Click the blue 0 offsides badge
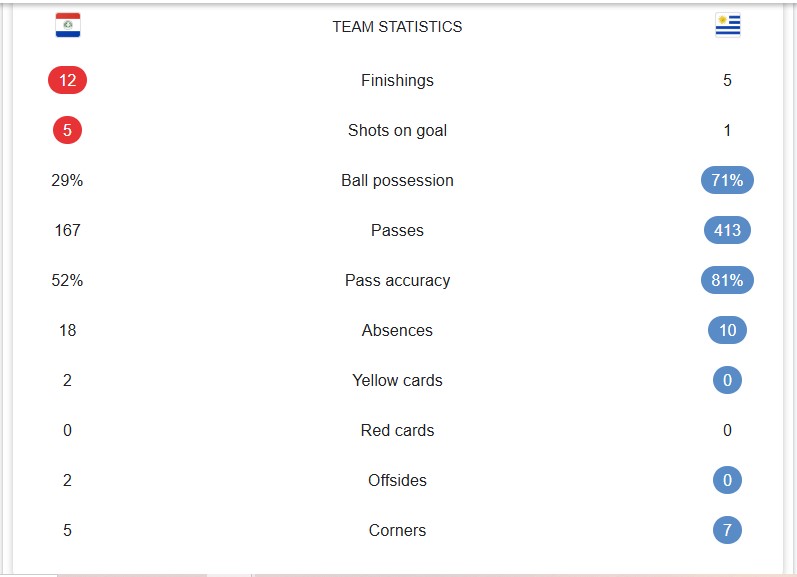Viewport: 797px width, 577px height. point(727,480)
